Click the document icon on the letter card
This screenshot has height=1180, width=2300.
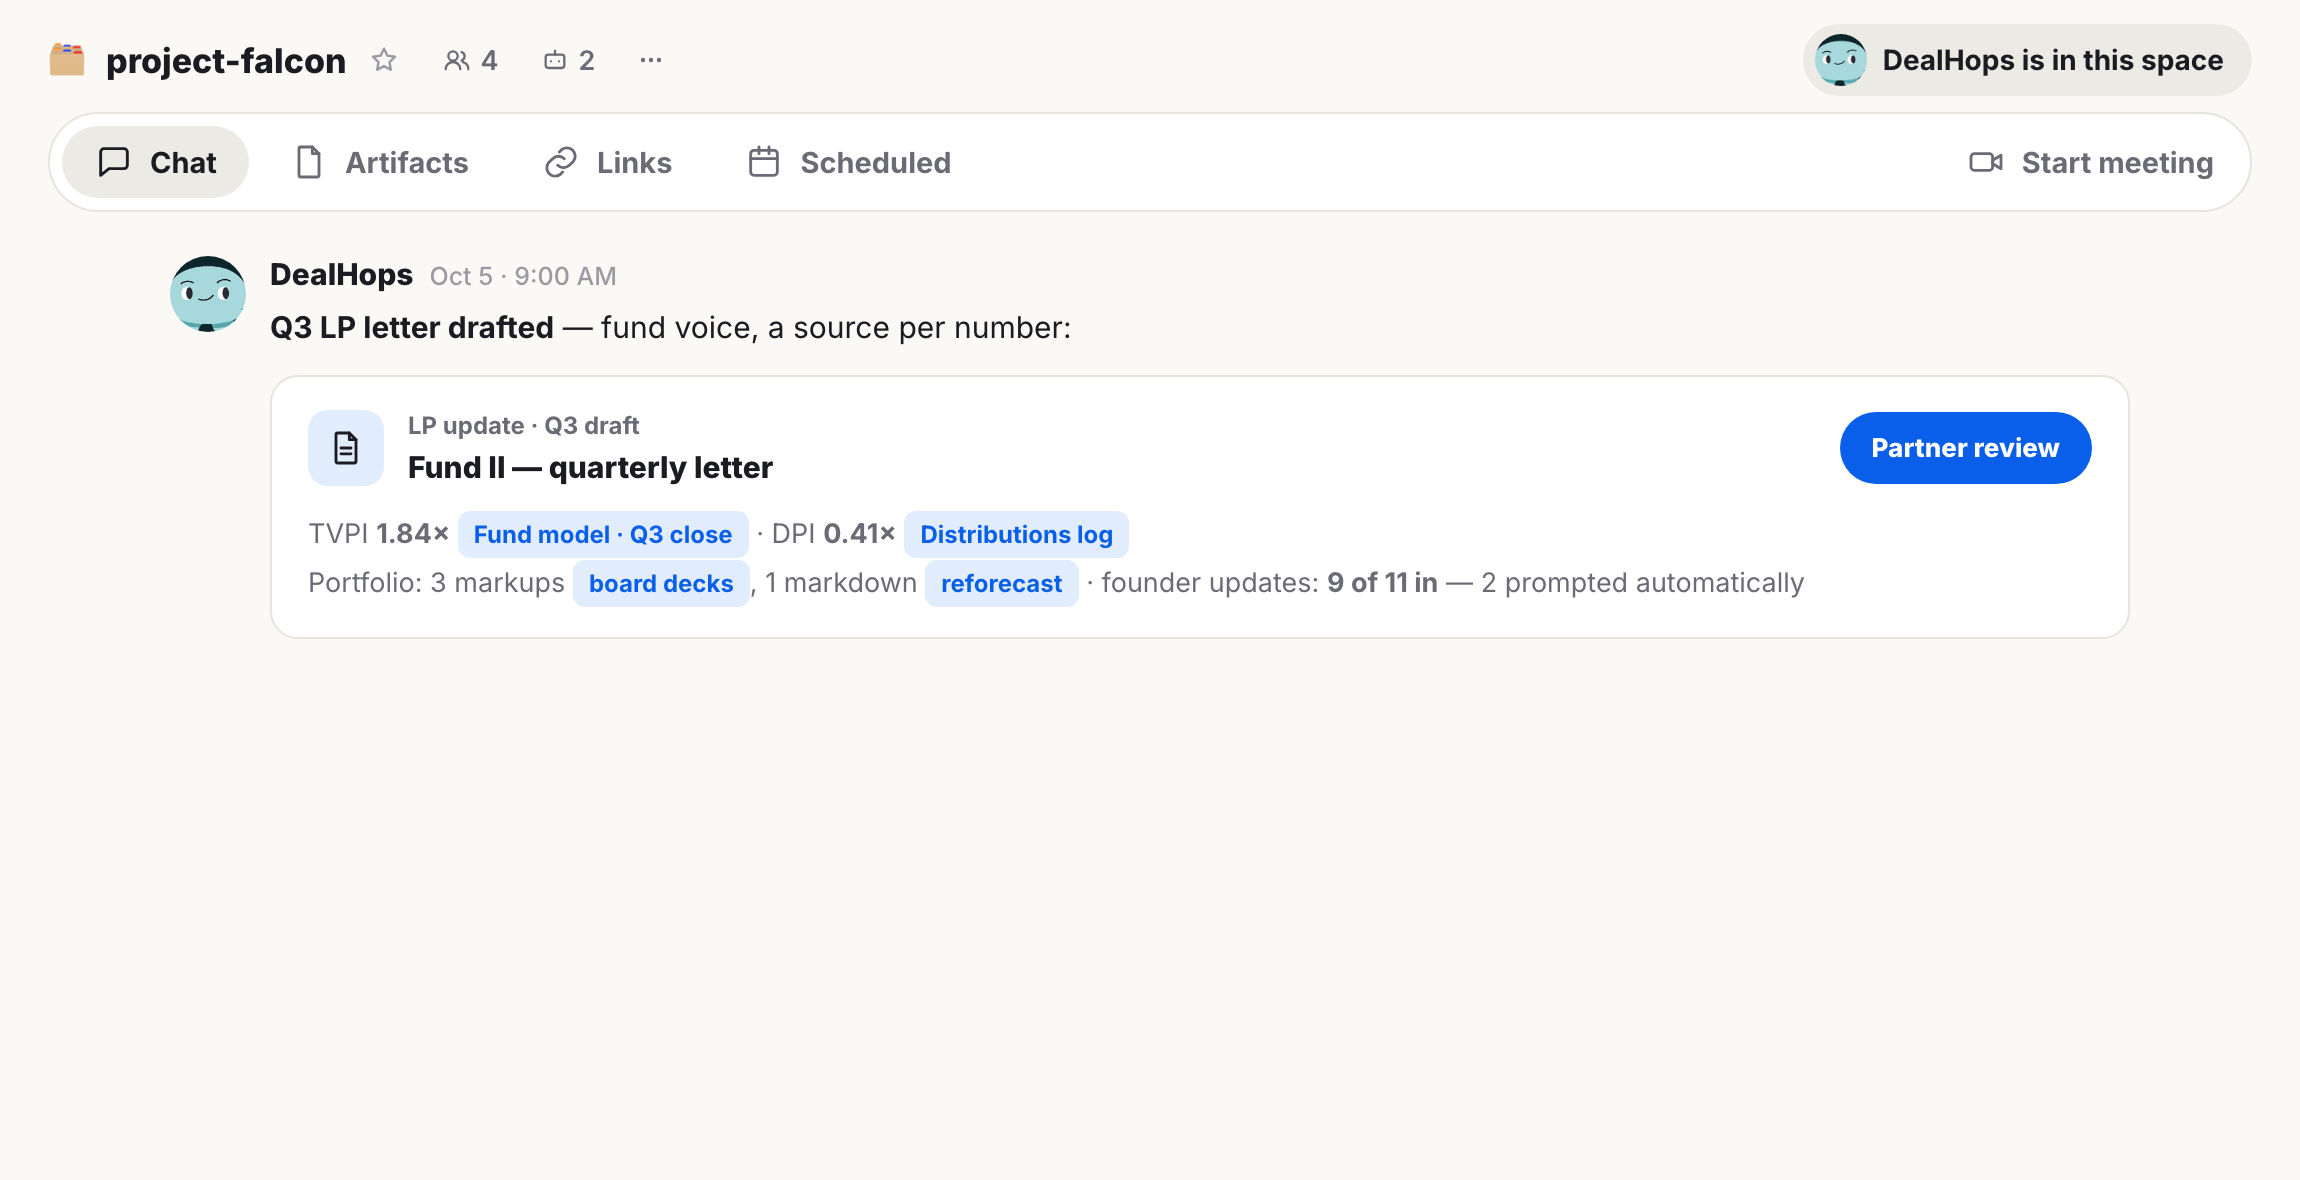click(346, 448)
